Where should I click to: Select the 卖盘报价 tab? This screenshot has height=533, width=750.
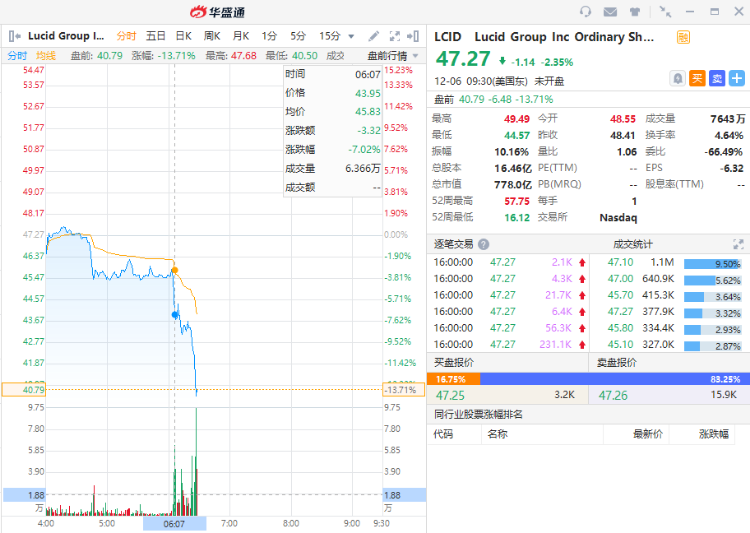(616, 362)
